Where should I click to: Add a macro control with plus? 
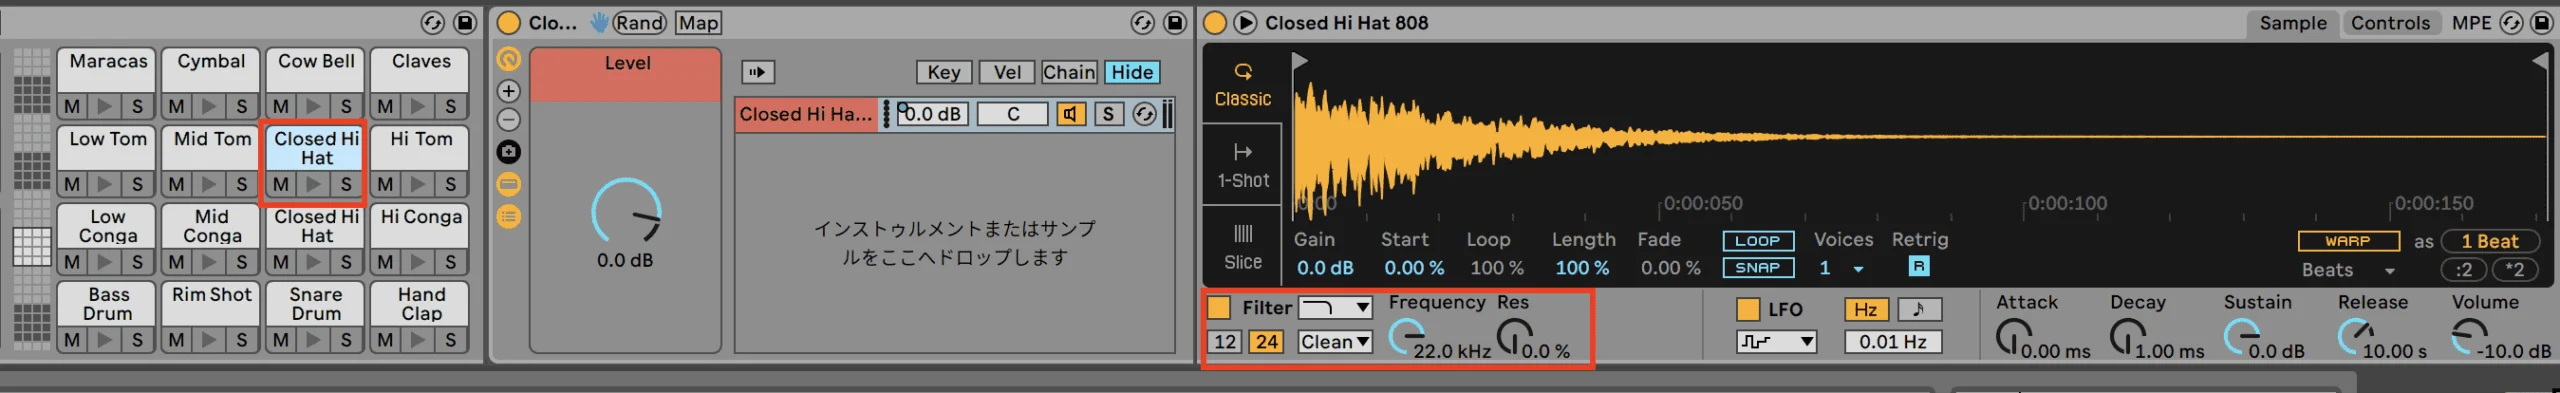coord(509,91)
